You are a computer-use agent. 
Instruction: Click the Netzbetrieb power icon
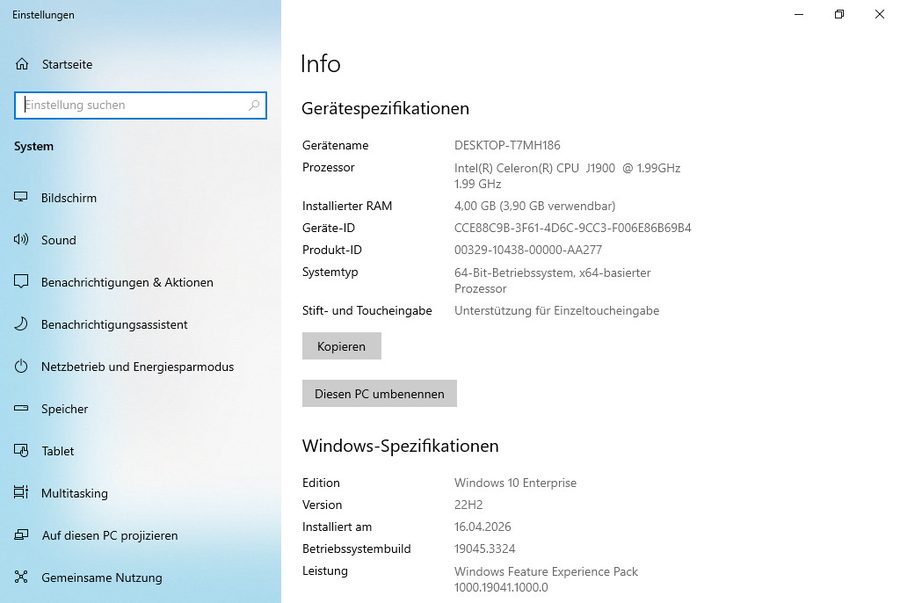[x=21, y=366]
